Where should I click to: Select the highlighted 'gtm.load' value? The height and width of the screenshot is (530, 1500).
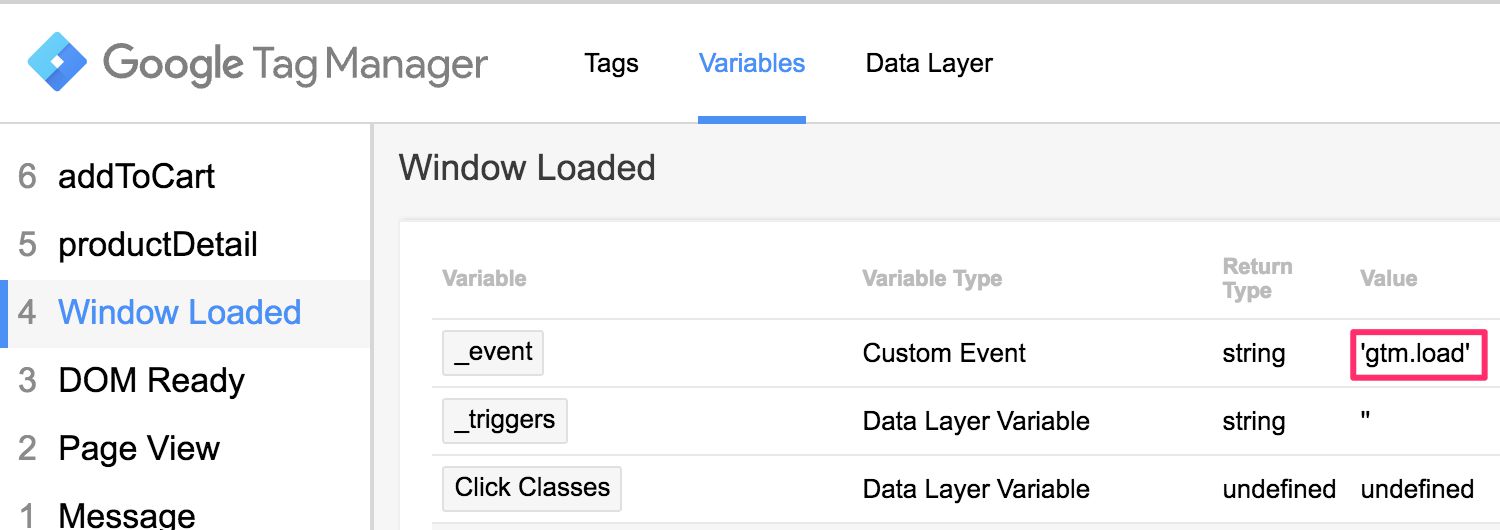pos(1419,353)
